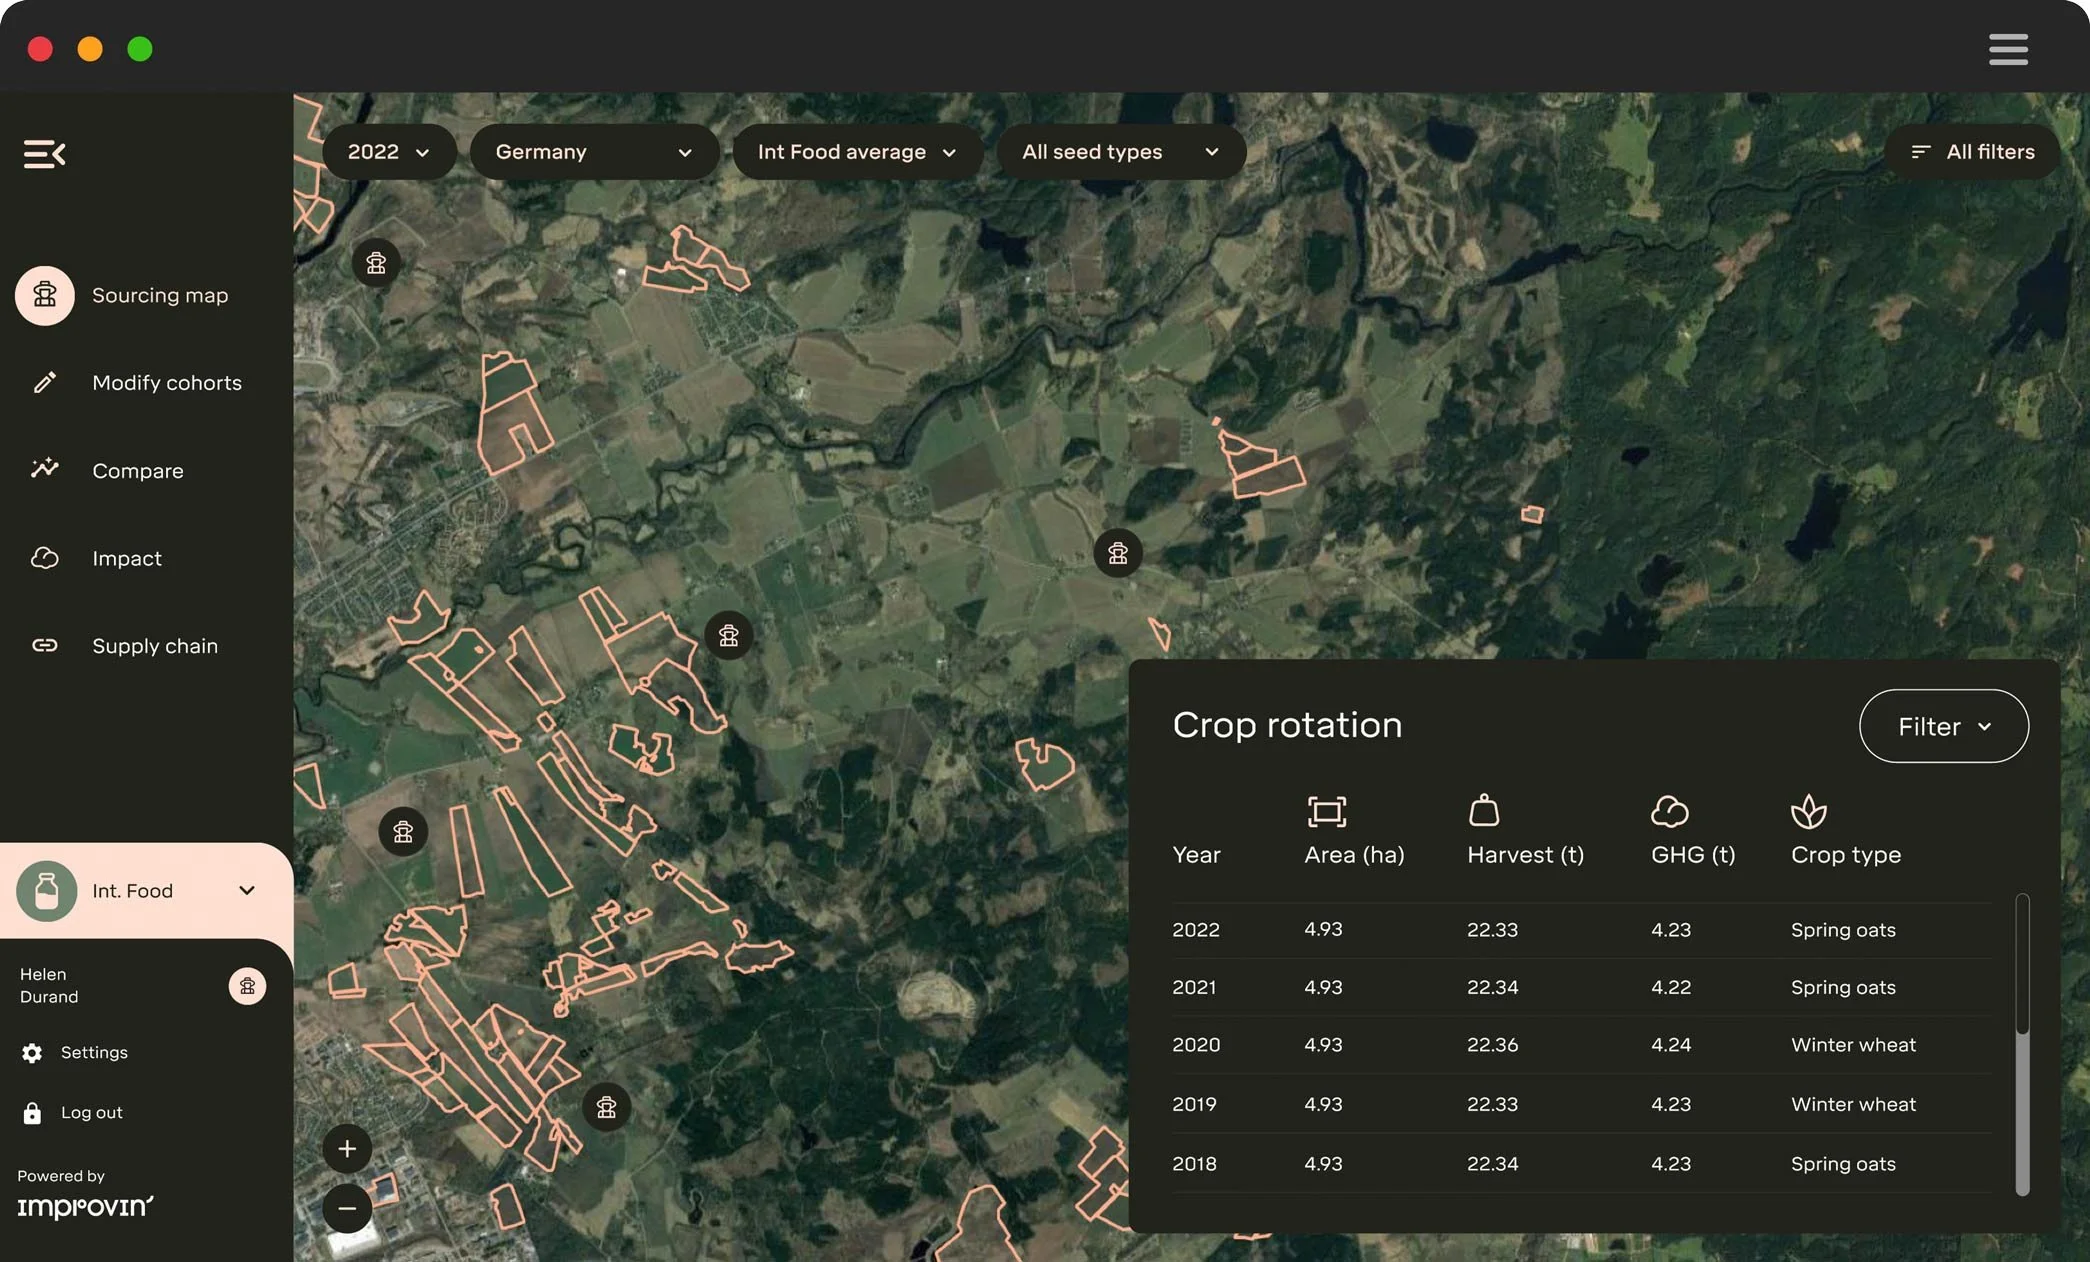Click the GHG cloud column icon
2090x1262 pixels.
1669,811
